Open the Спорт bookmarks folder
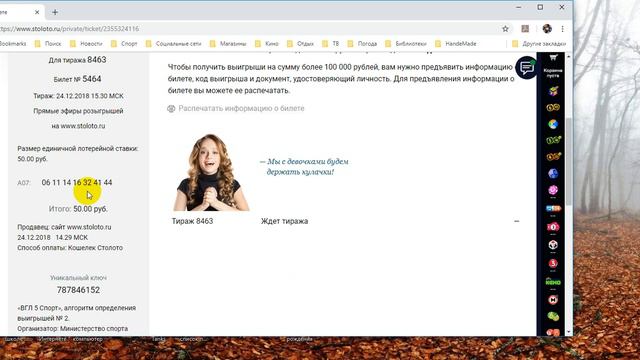This screenshot has height=360, width=640. (124, 44)
